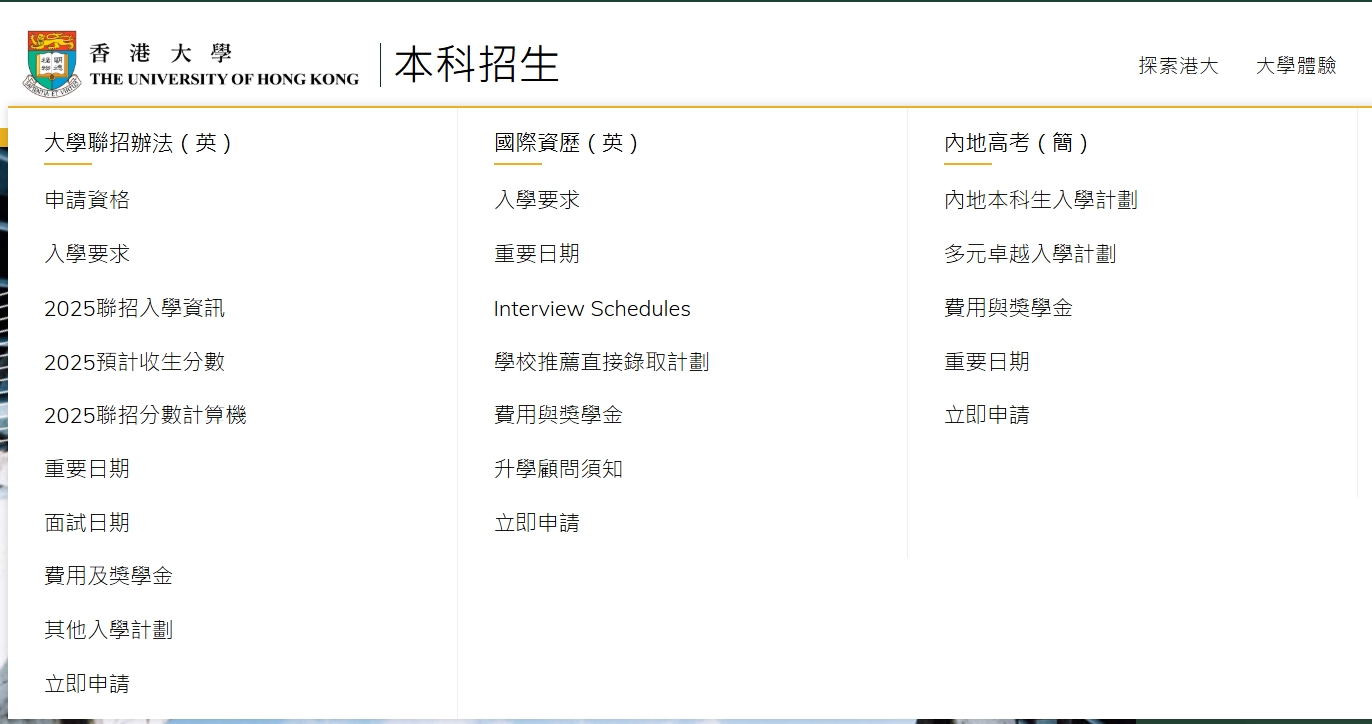Open 內地本科生入學計劃 page
The image size is (1372, 724).
pos(1040,199)
